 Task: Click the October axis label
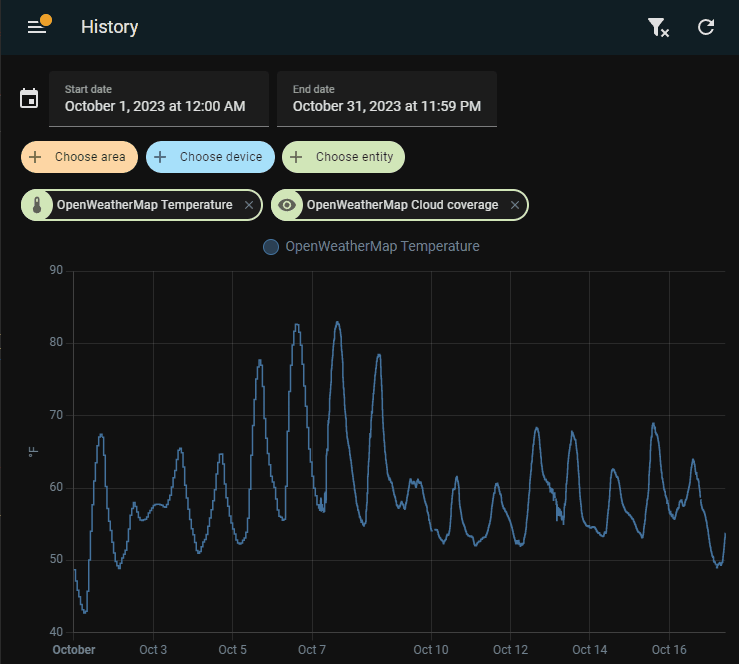[x=74, y=650]
